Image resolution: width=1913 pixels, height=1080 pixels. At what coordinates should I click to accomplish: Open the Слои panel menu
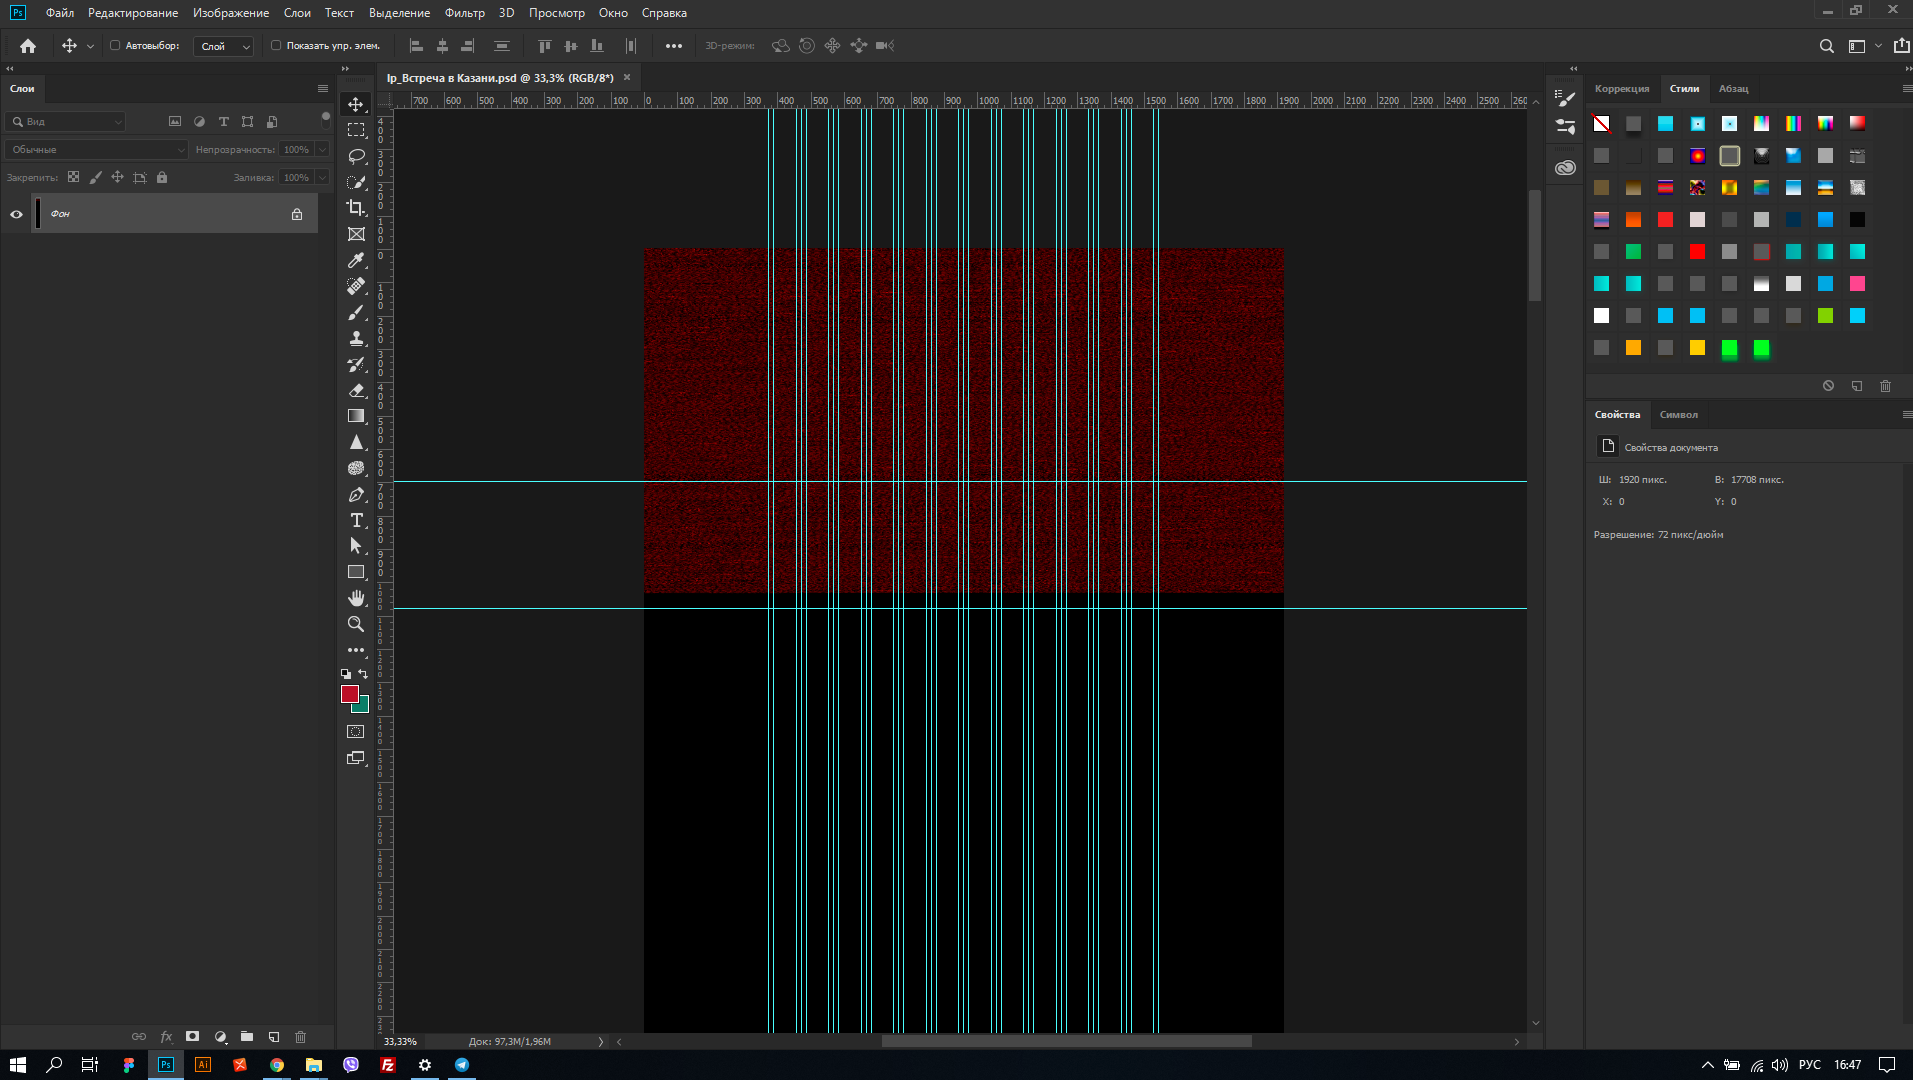click(x=323, y=88)
